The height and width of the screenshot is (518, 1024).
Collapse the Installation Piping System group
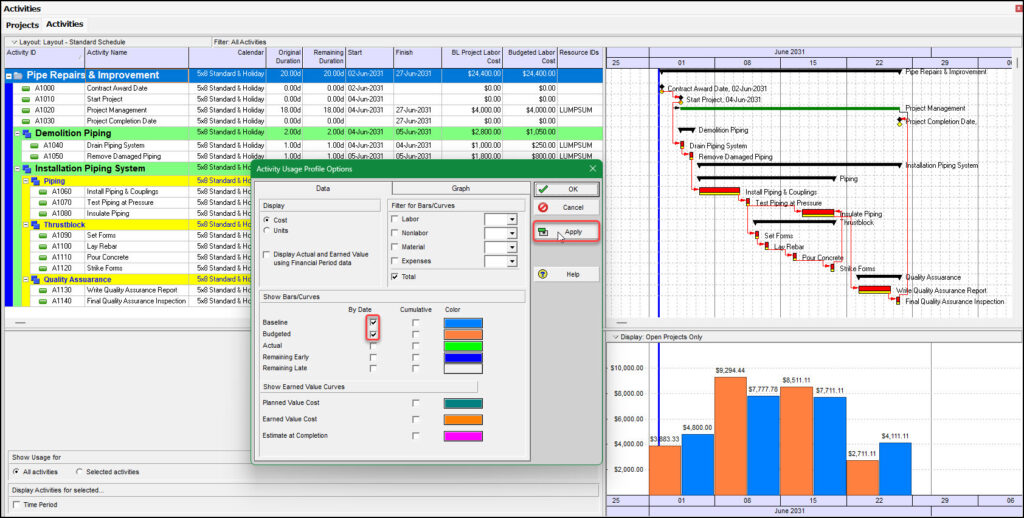pyautogui.click(x=18, y=169)
